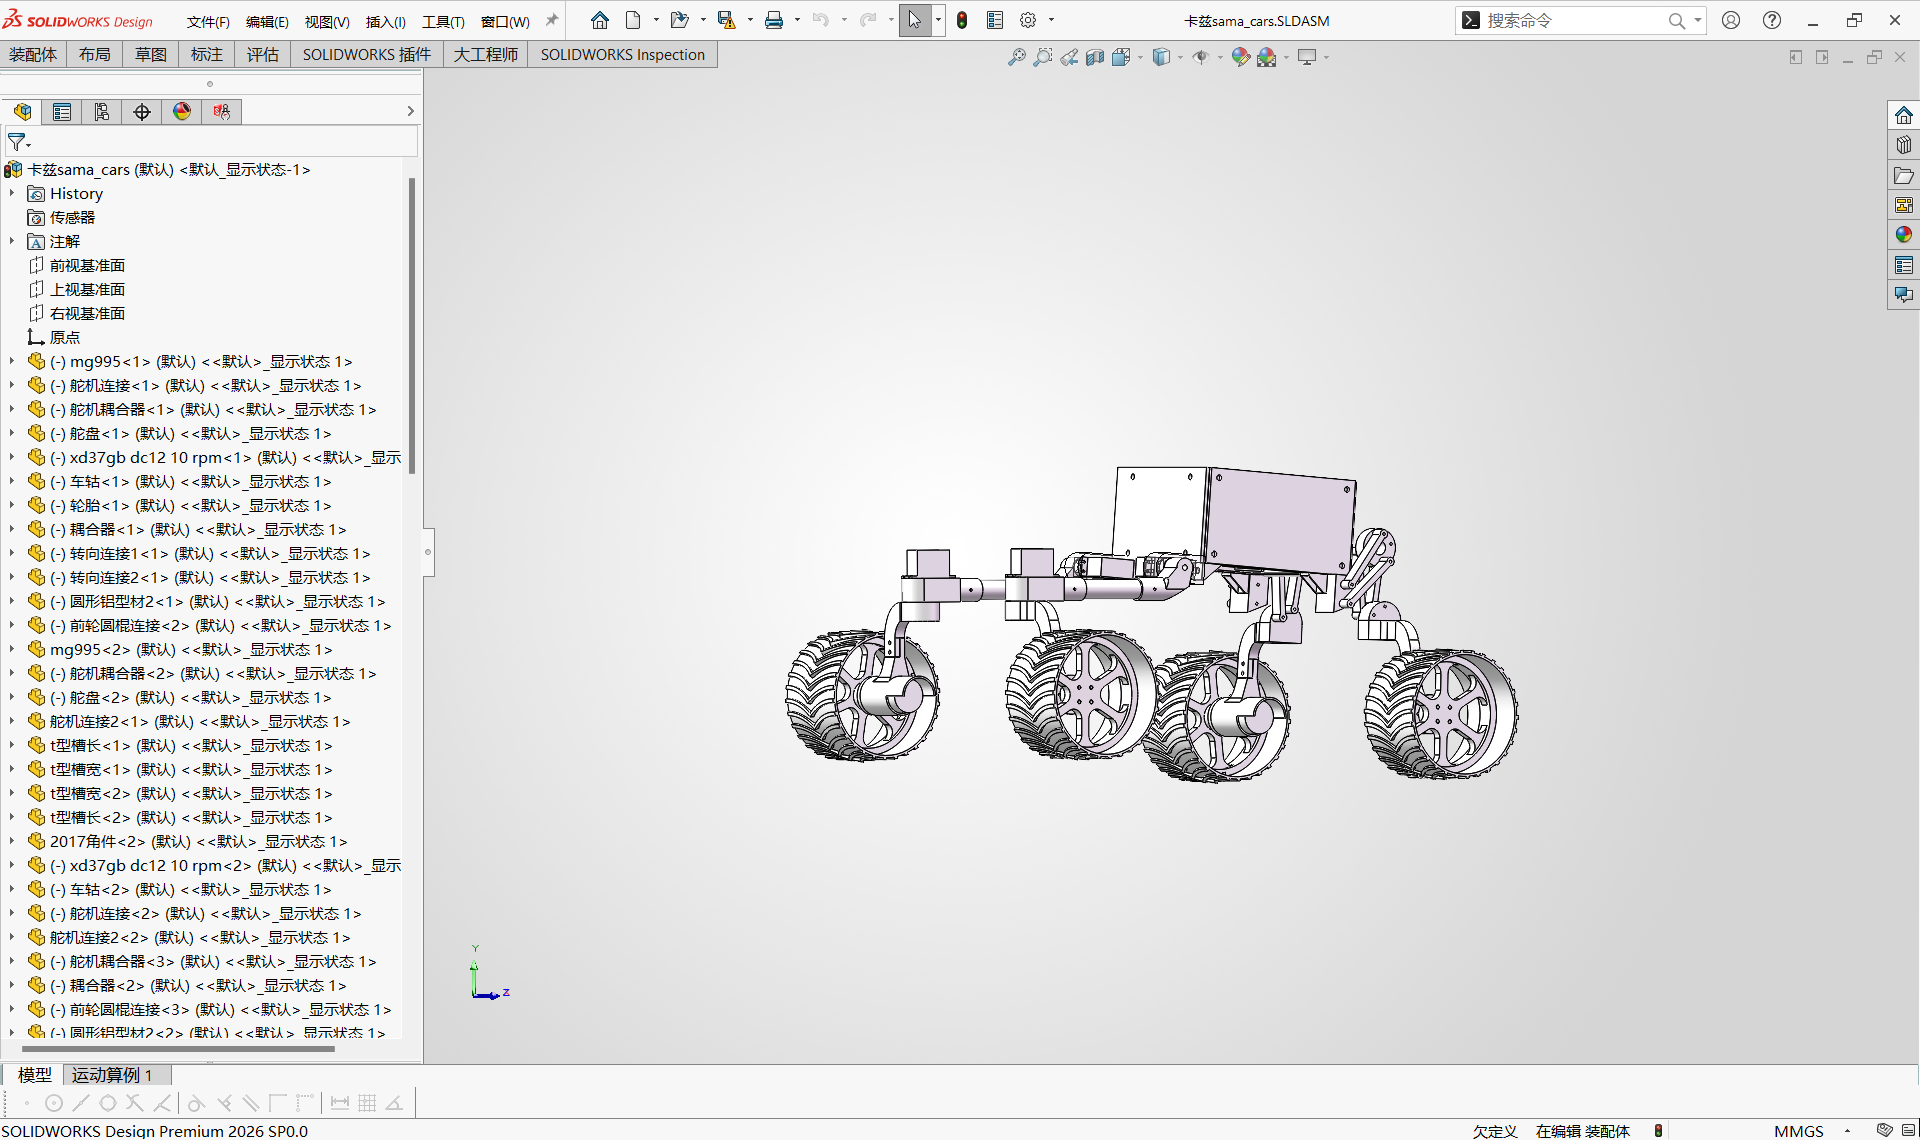Open the unit system MMGS dropdown

[1847, 1131]
